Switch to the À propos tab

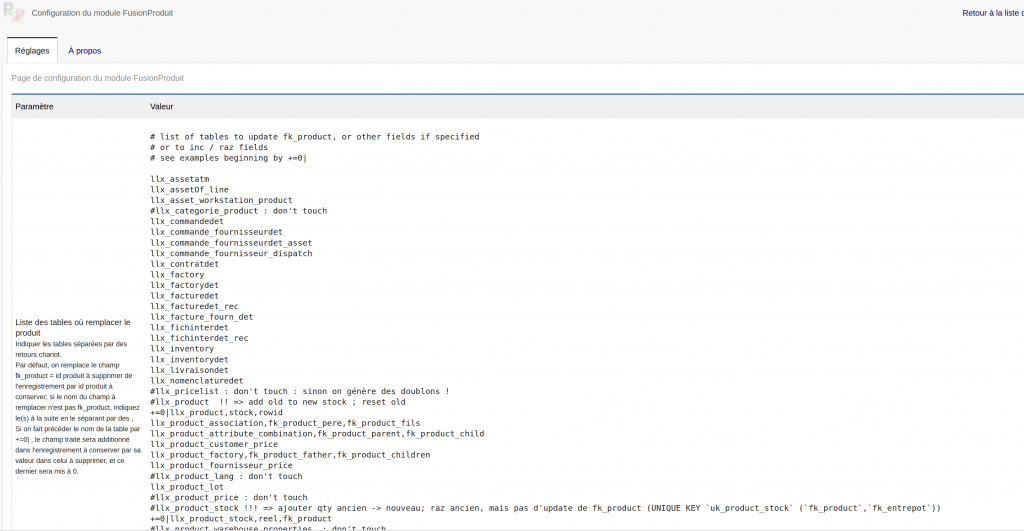click(84, 50)
